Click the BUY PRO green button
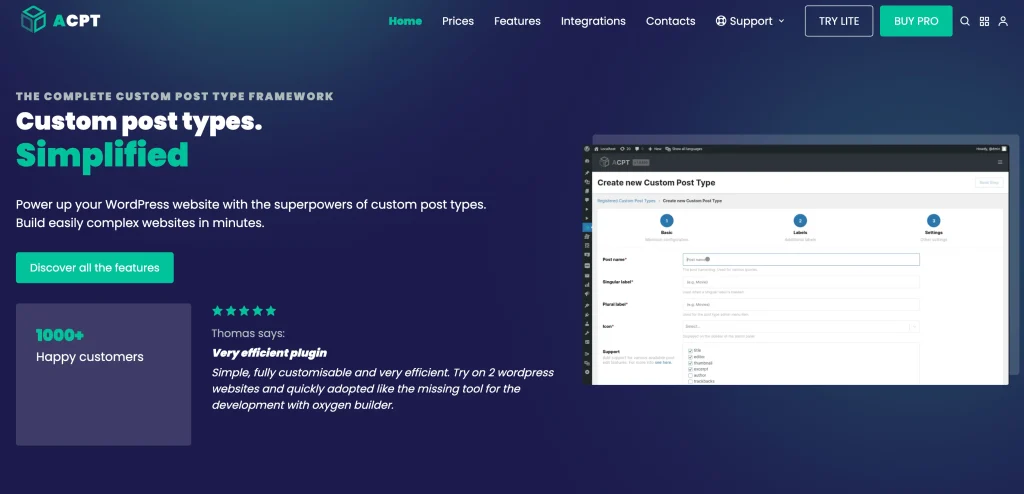Viewport: 1024px width, 494px height. click(915, 21)
